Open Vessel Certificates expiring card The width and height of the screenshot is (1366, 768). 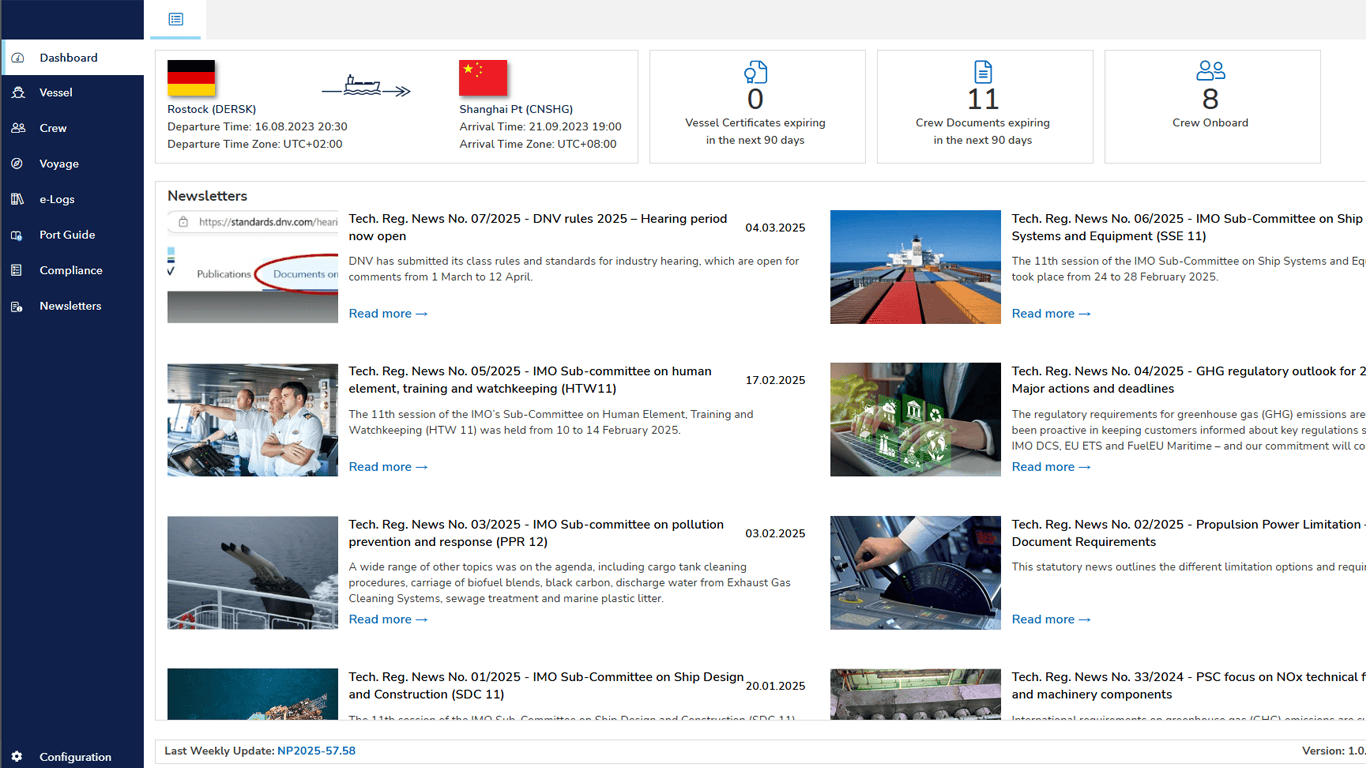click(x=756, y=107)
